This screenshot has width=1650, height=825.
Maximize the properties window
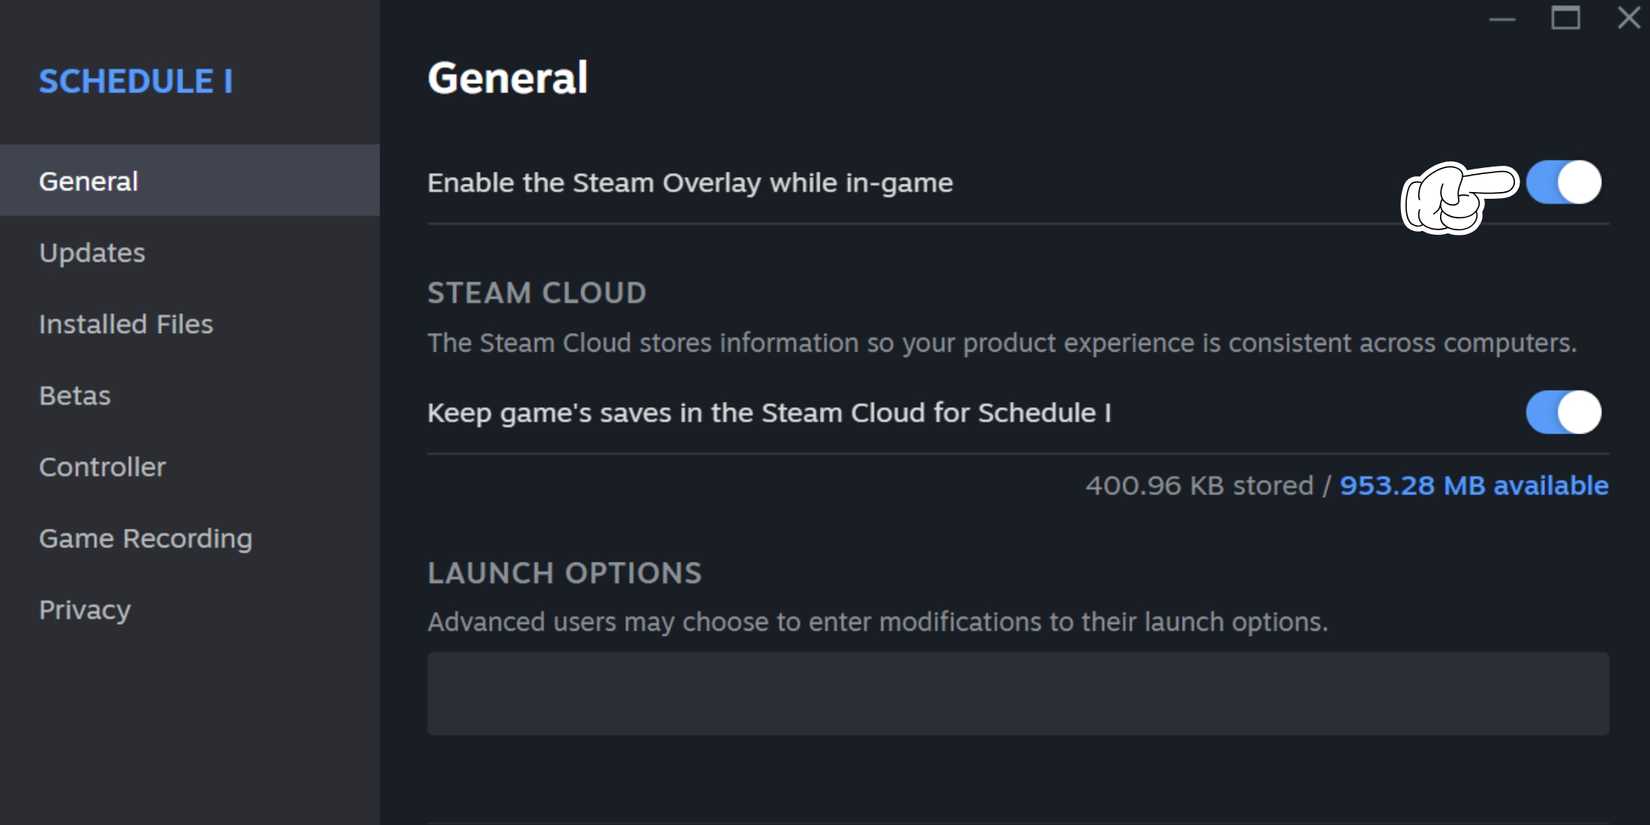[1566, 18]
